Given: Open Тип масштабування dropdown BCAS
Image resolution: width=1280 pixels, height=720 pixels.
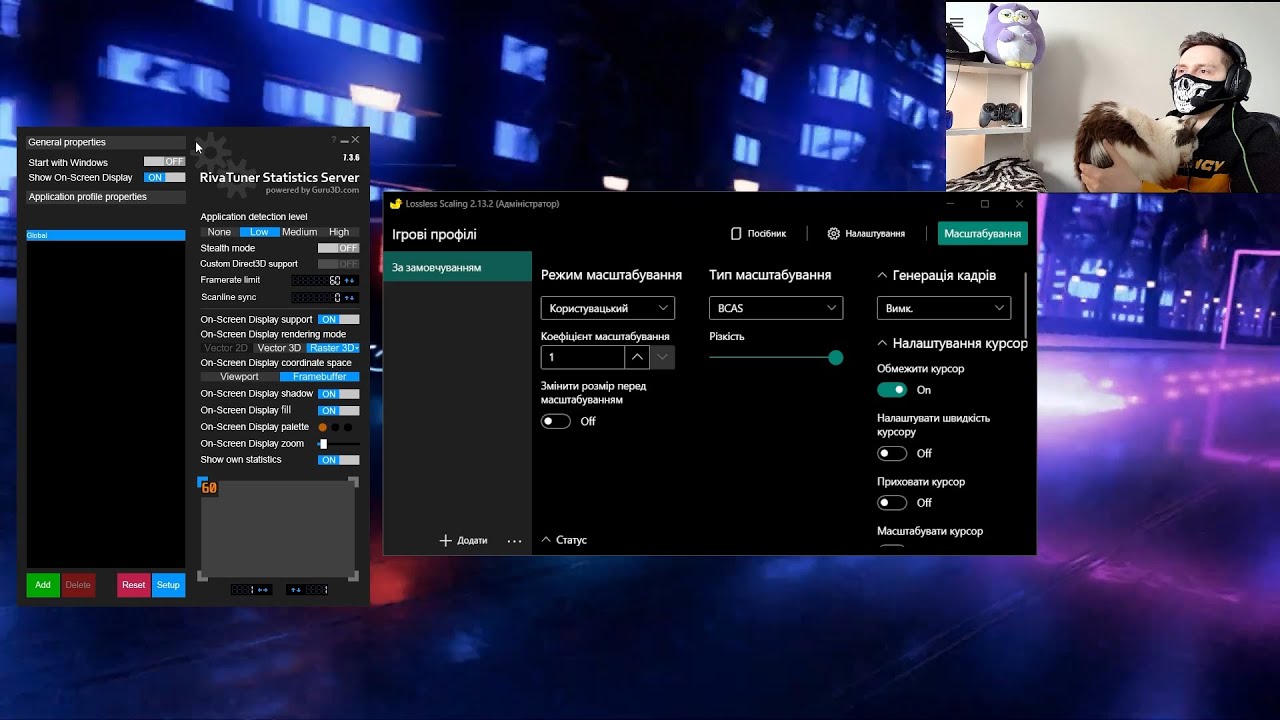Looking at the screenshot, I should 776,308.
